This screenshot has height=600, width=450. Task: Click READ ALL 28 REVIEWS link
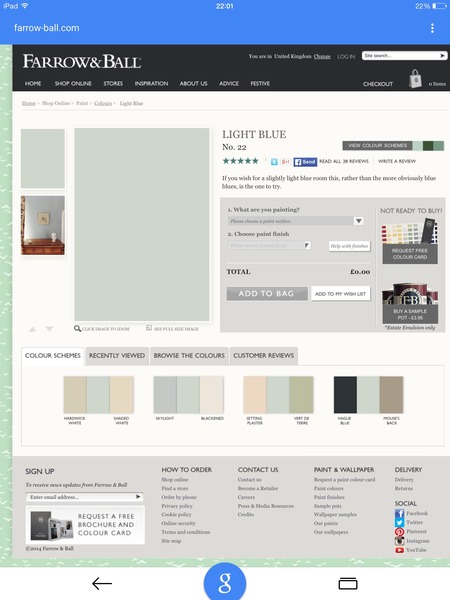click(x=344, y=161)
